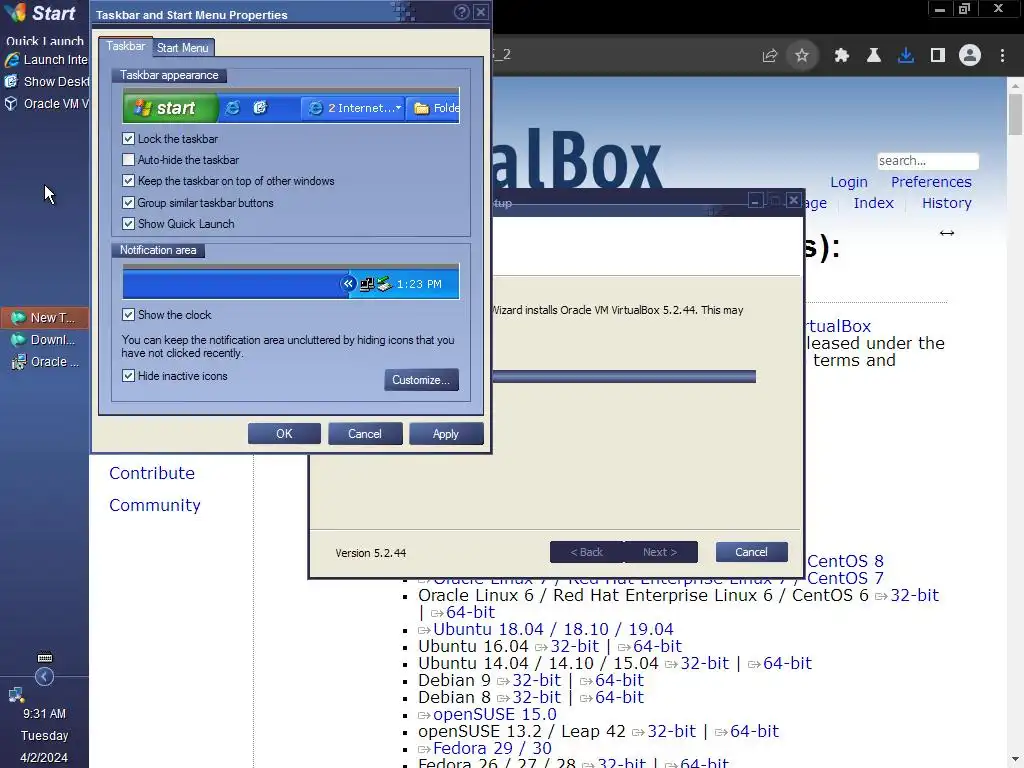Open Ubuntu 18.04 / 18.10 / 19.04 link
This screenshot has height=768, width=1024.
tap(553, 629)
